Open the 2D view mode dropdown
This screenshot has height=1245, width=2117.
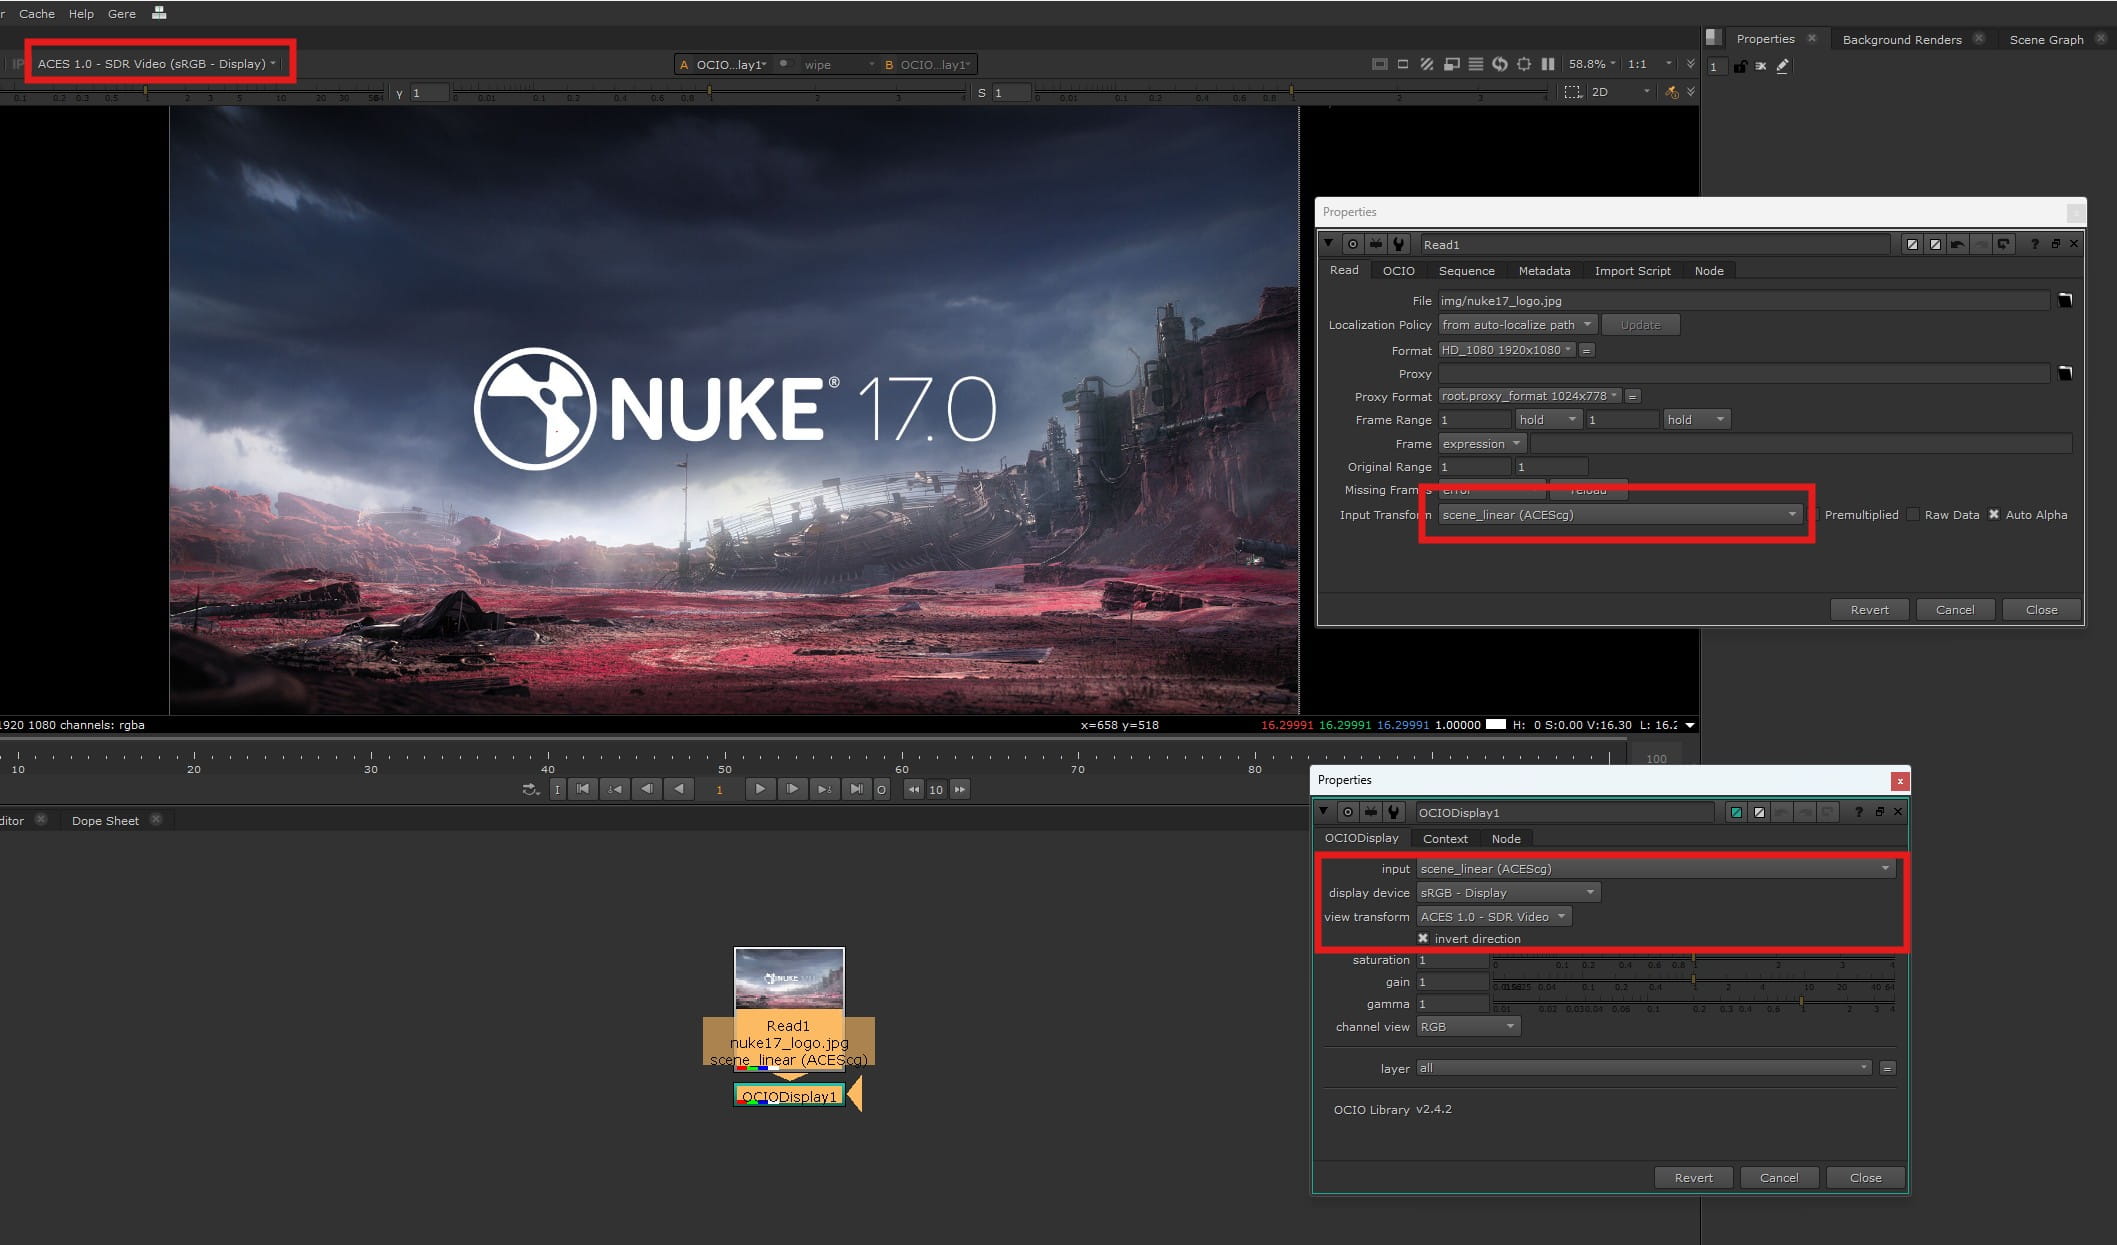(x=1621, y=92)
